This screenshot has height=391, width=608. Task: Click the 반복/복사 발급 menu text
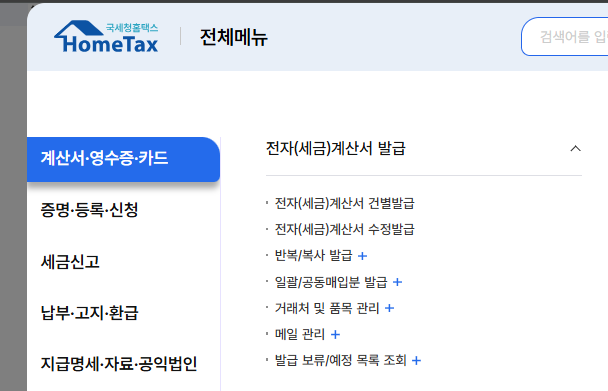313,256
